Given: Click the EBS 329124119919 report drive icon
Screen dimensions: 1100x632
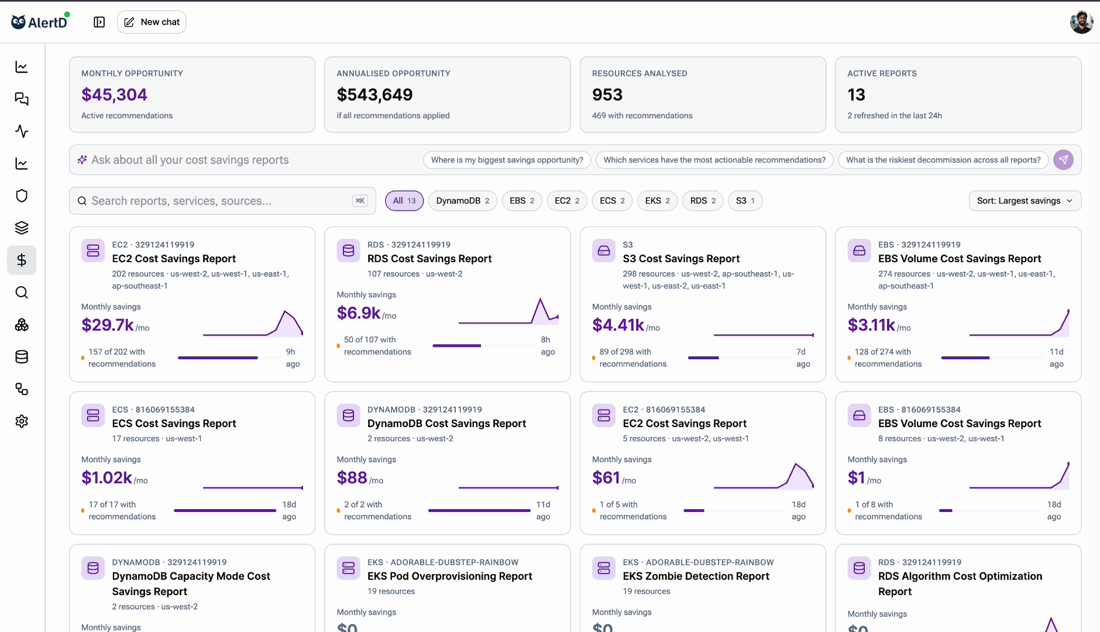Looking at the screenshot, I should (859, 250).
